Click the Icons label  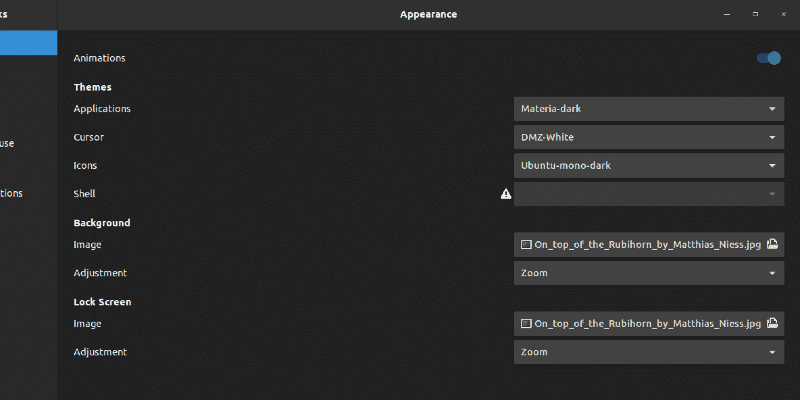(x=85, y=166)
